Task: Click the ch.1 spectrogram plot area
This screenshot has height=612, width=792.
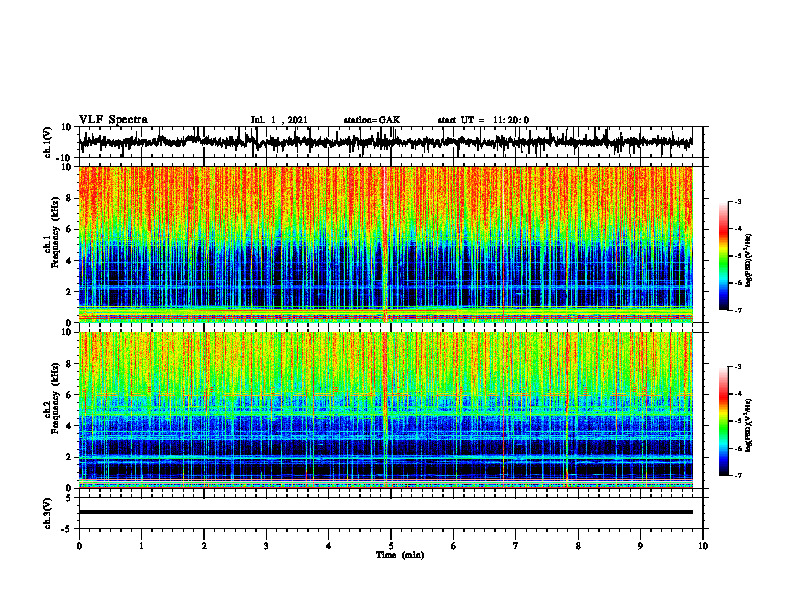Action: tap(385, 244)
